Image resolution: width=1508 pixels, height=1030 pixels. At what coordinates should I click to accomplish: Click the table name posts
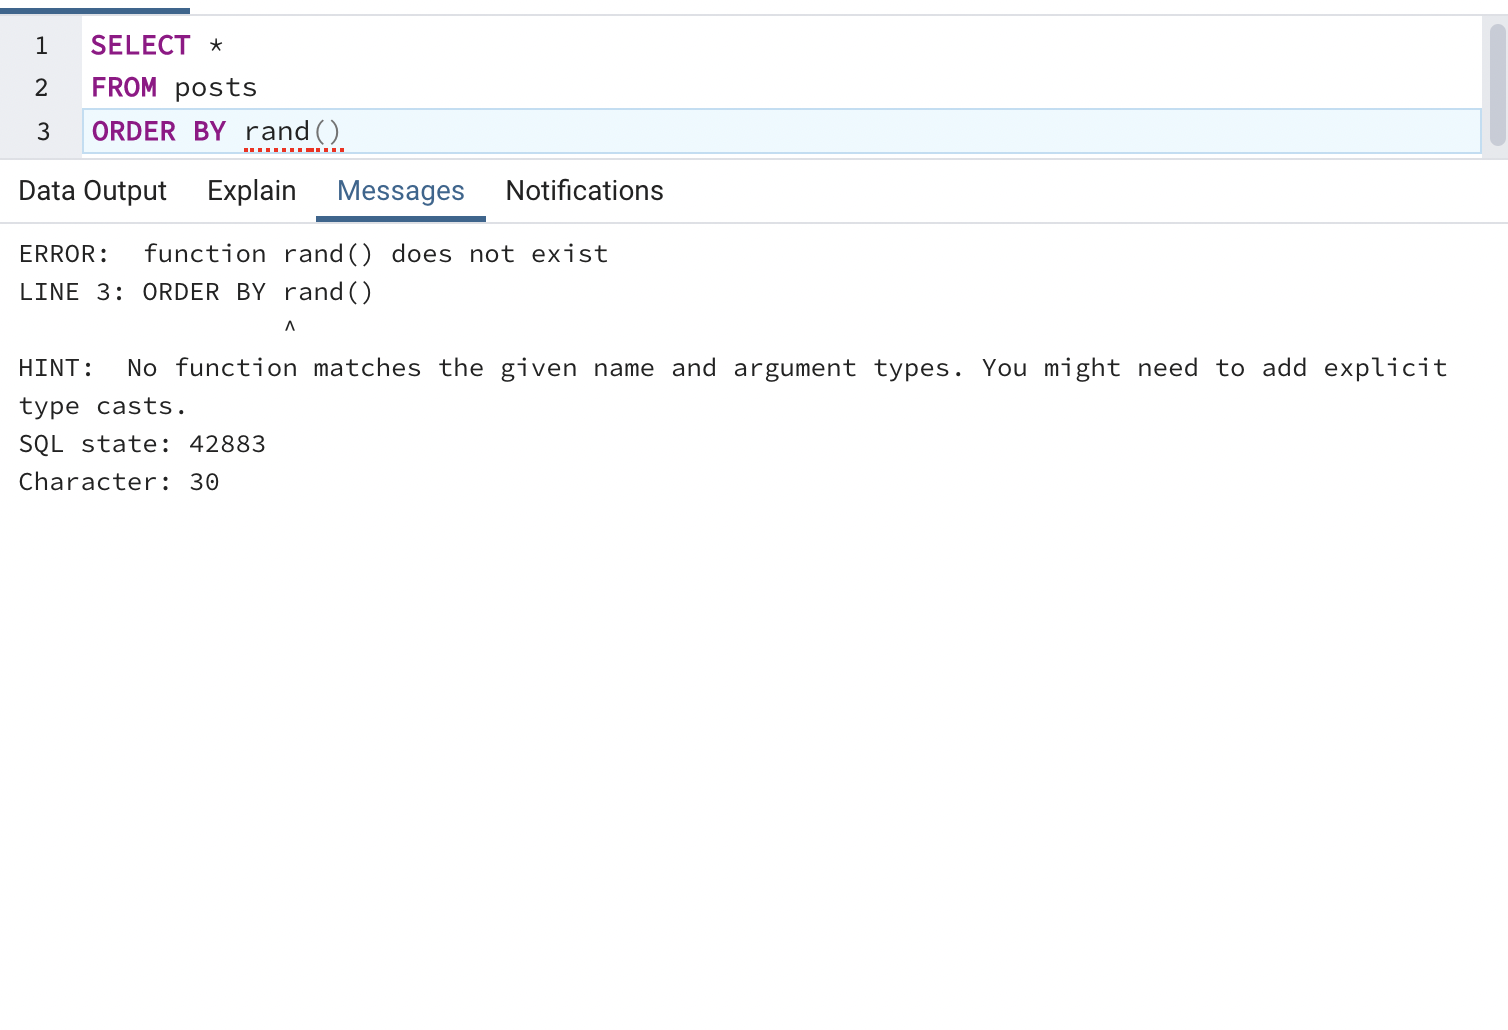click(x=216, y=88)
